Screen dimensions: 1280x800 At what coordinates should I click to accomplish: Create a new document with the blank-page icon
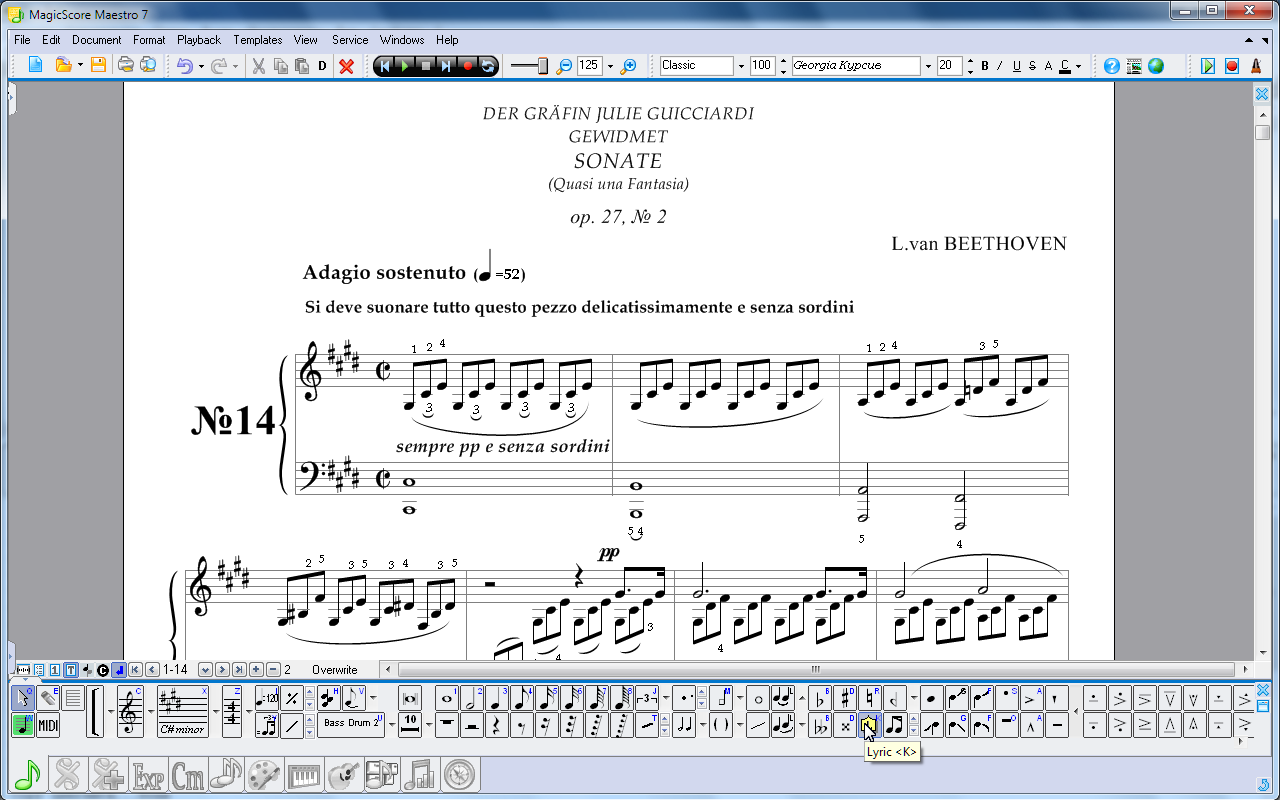point(35,66)
